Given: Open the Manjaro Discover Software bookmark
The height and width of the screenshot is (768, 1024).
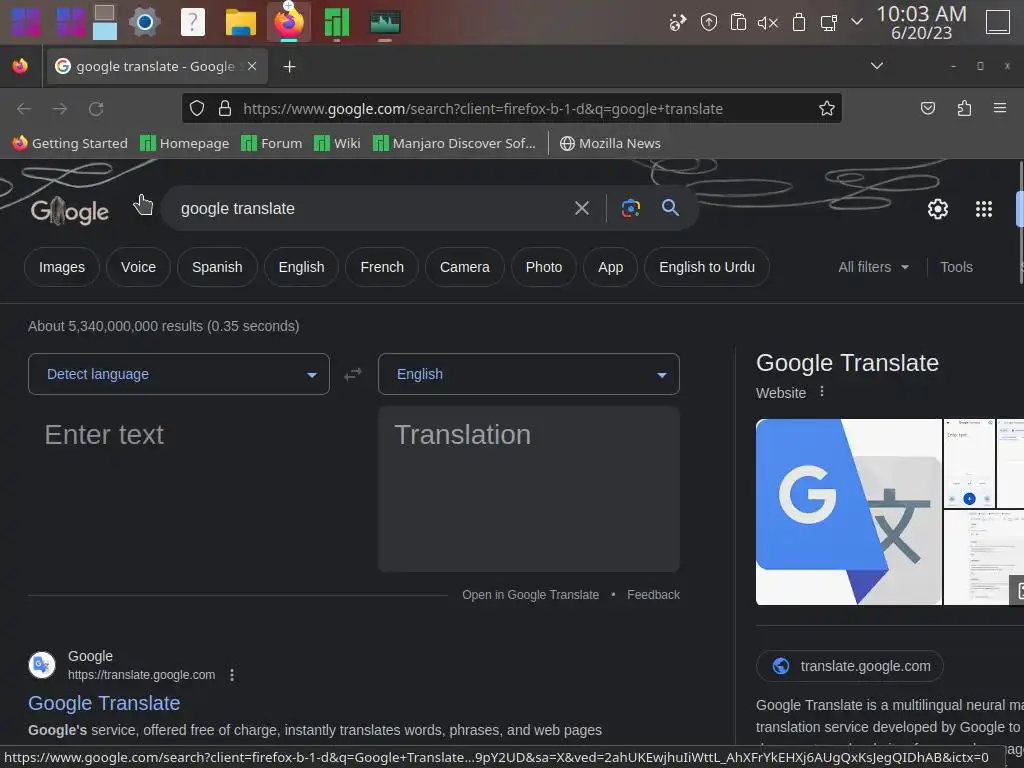Looking at the screenshot, I should [x=454, y=143].
